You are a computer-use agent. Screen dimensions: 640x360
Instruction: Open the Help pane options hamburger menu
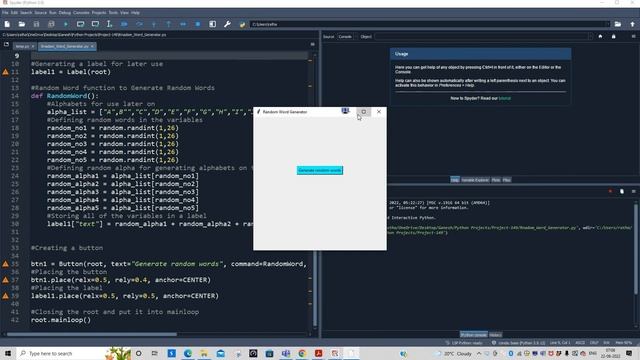[633, 36]
